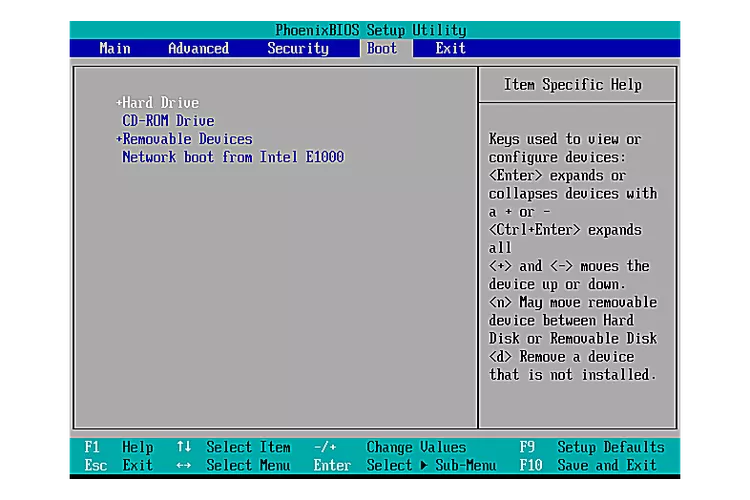
Task: Click the F1 Help key hint
Action: click(x=119, y=447)
